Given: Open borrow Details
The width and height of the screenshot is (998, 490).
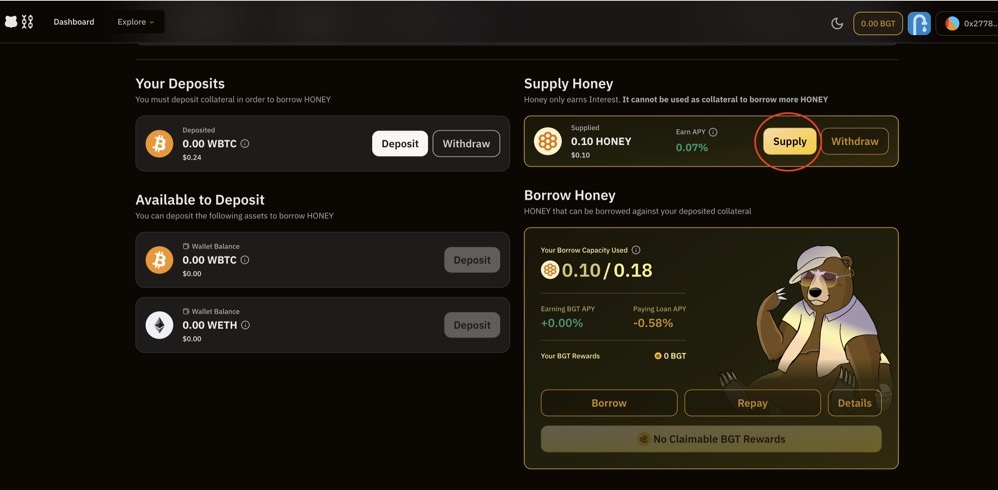Looking at the screenshot, I should coord(854,403).
